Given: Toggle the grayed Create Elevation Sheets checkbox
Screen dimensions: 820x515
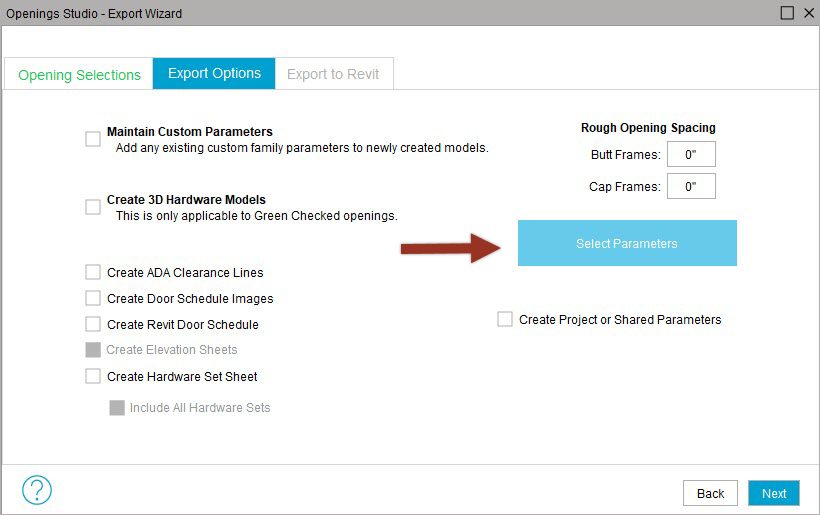Looking at the screenshot, I should point(93,350).
